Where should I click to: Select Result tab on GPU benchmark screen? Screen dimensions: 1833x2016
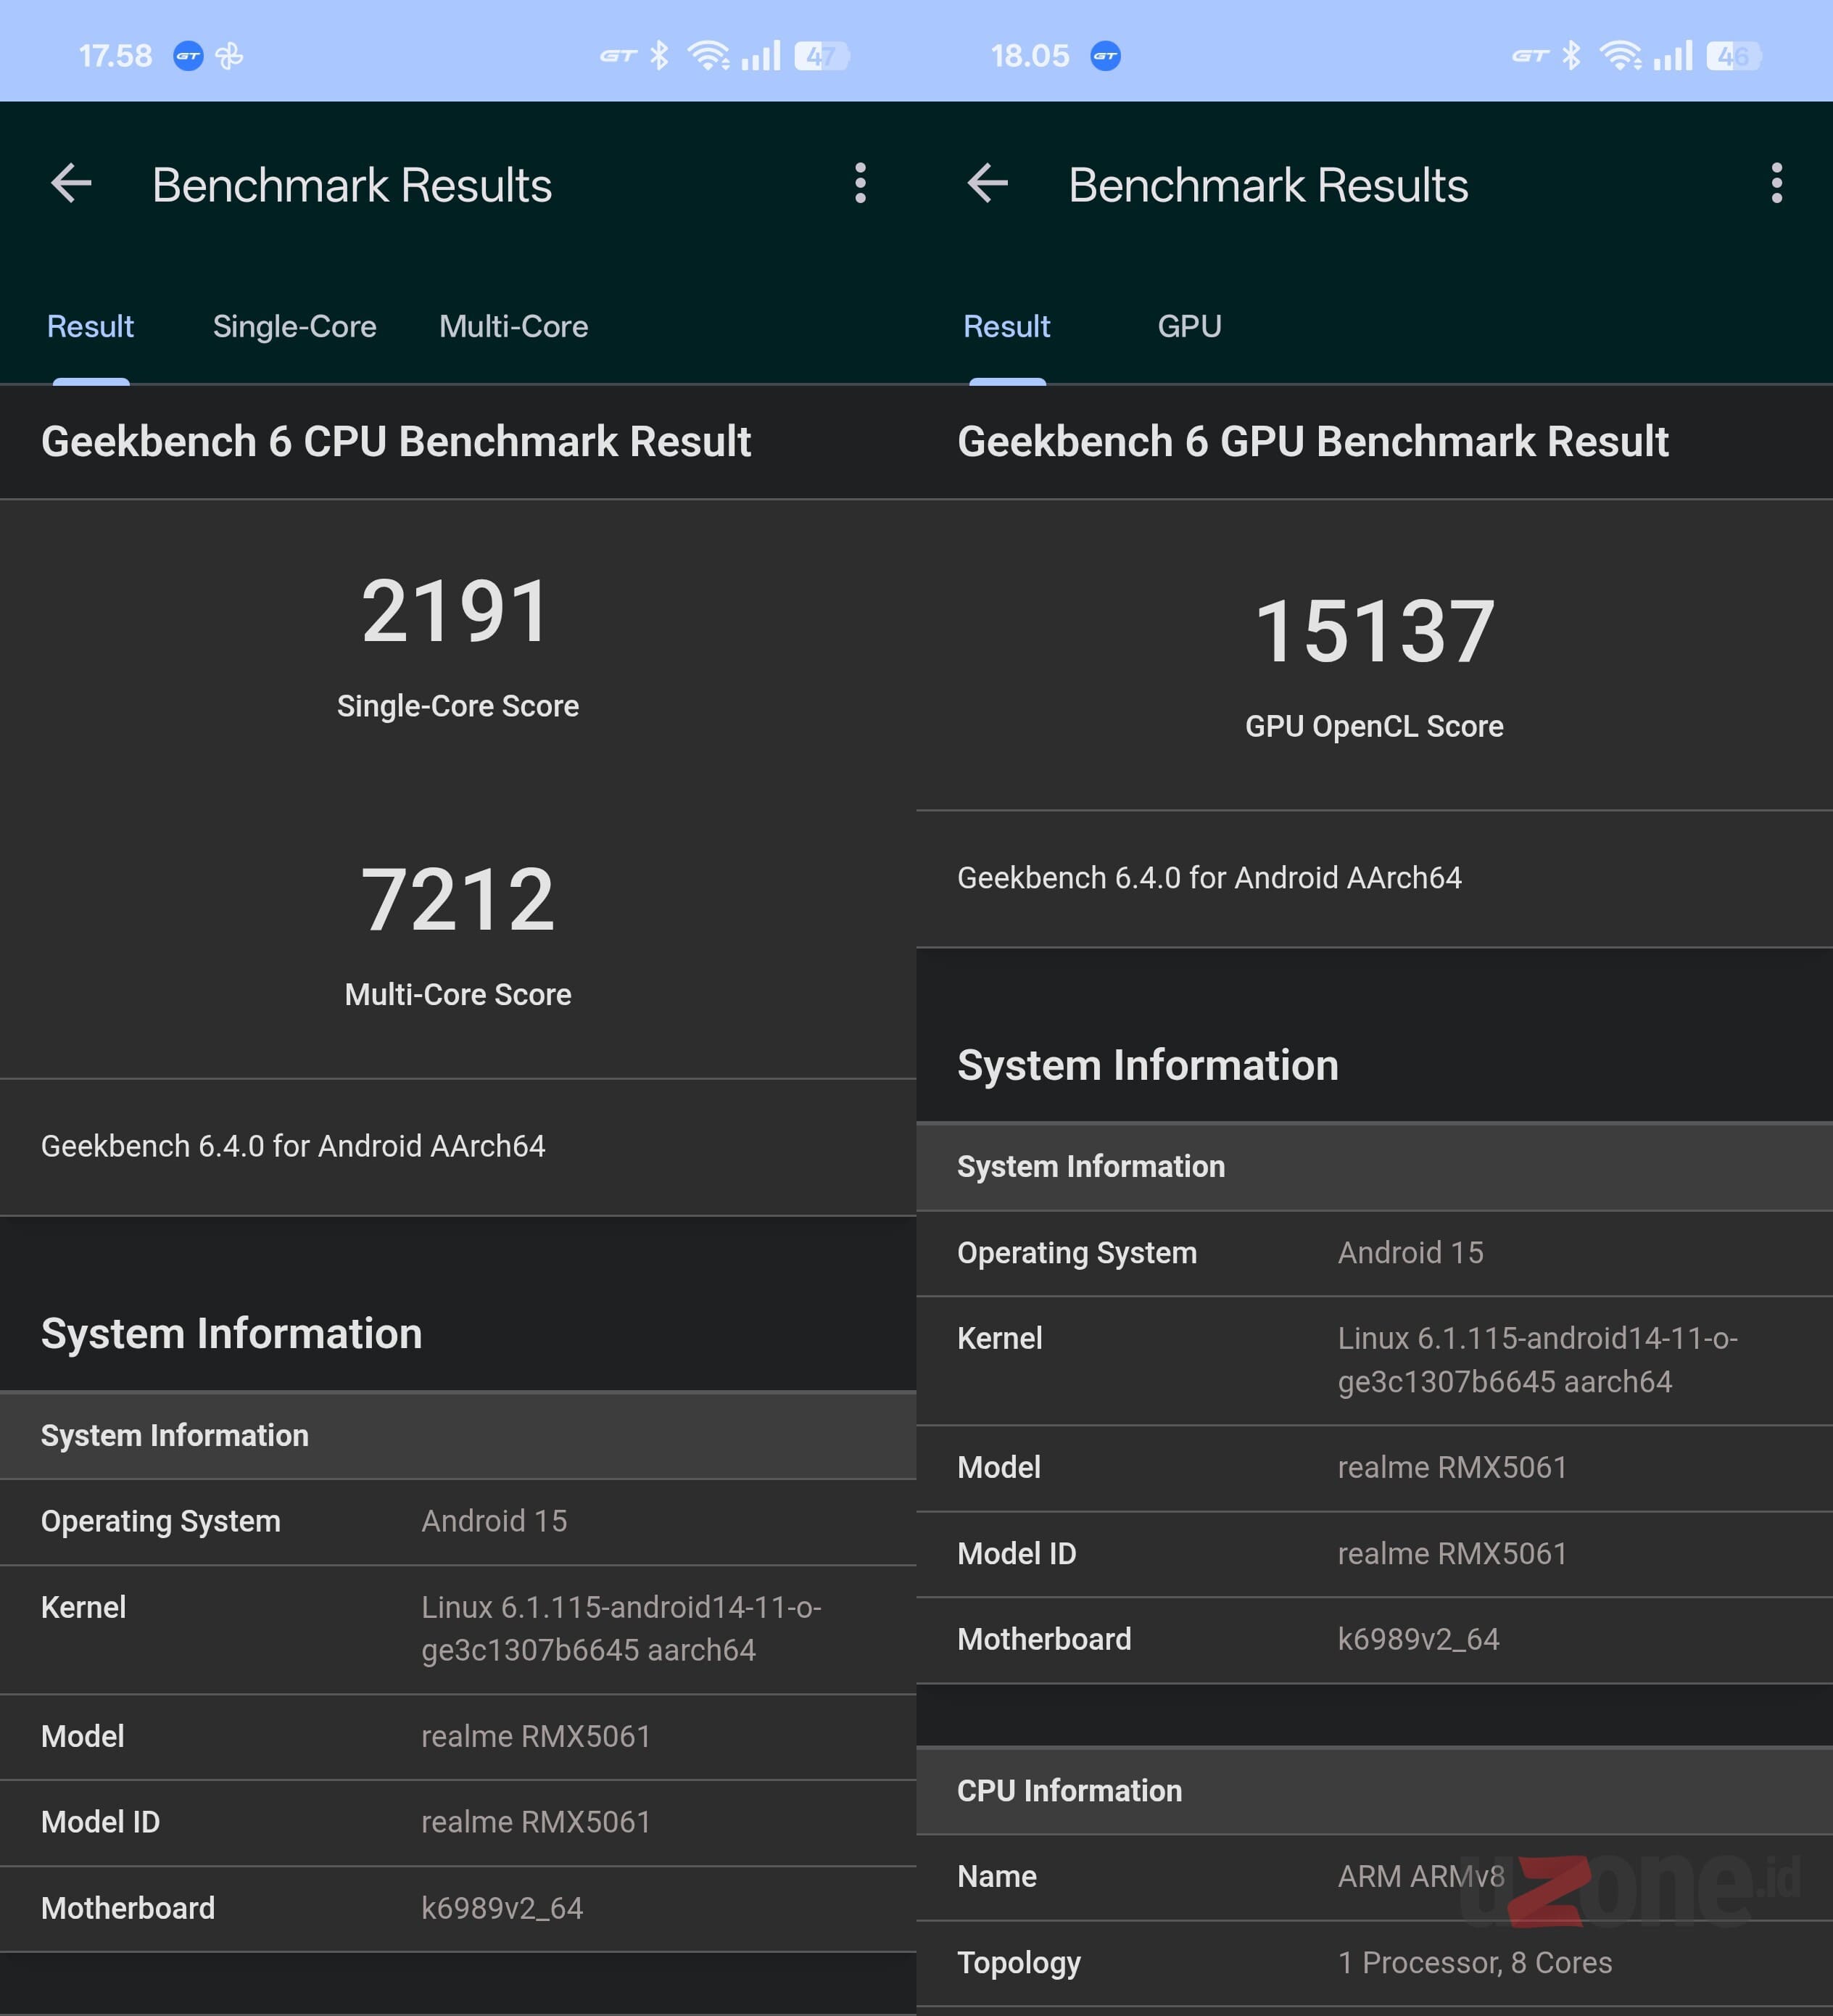(x=1006, y=326)
